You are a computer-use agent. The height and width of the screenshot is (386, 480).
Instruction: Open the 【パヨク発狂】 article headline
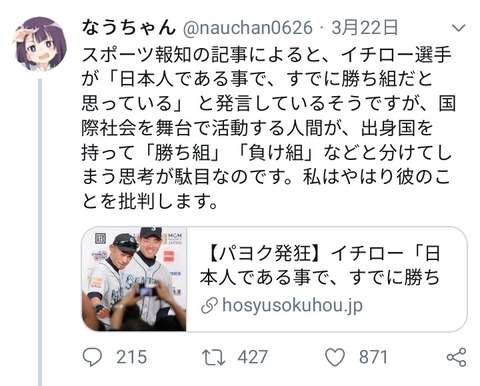coord(320,265)
